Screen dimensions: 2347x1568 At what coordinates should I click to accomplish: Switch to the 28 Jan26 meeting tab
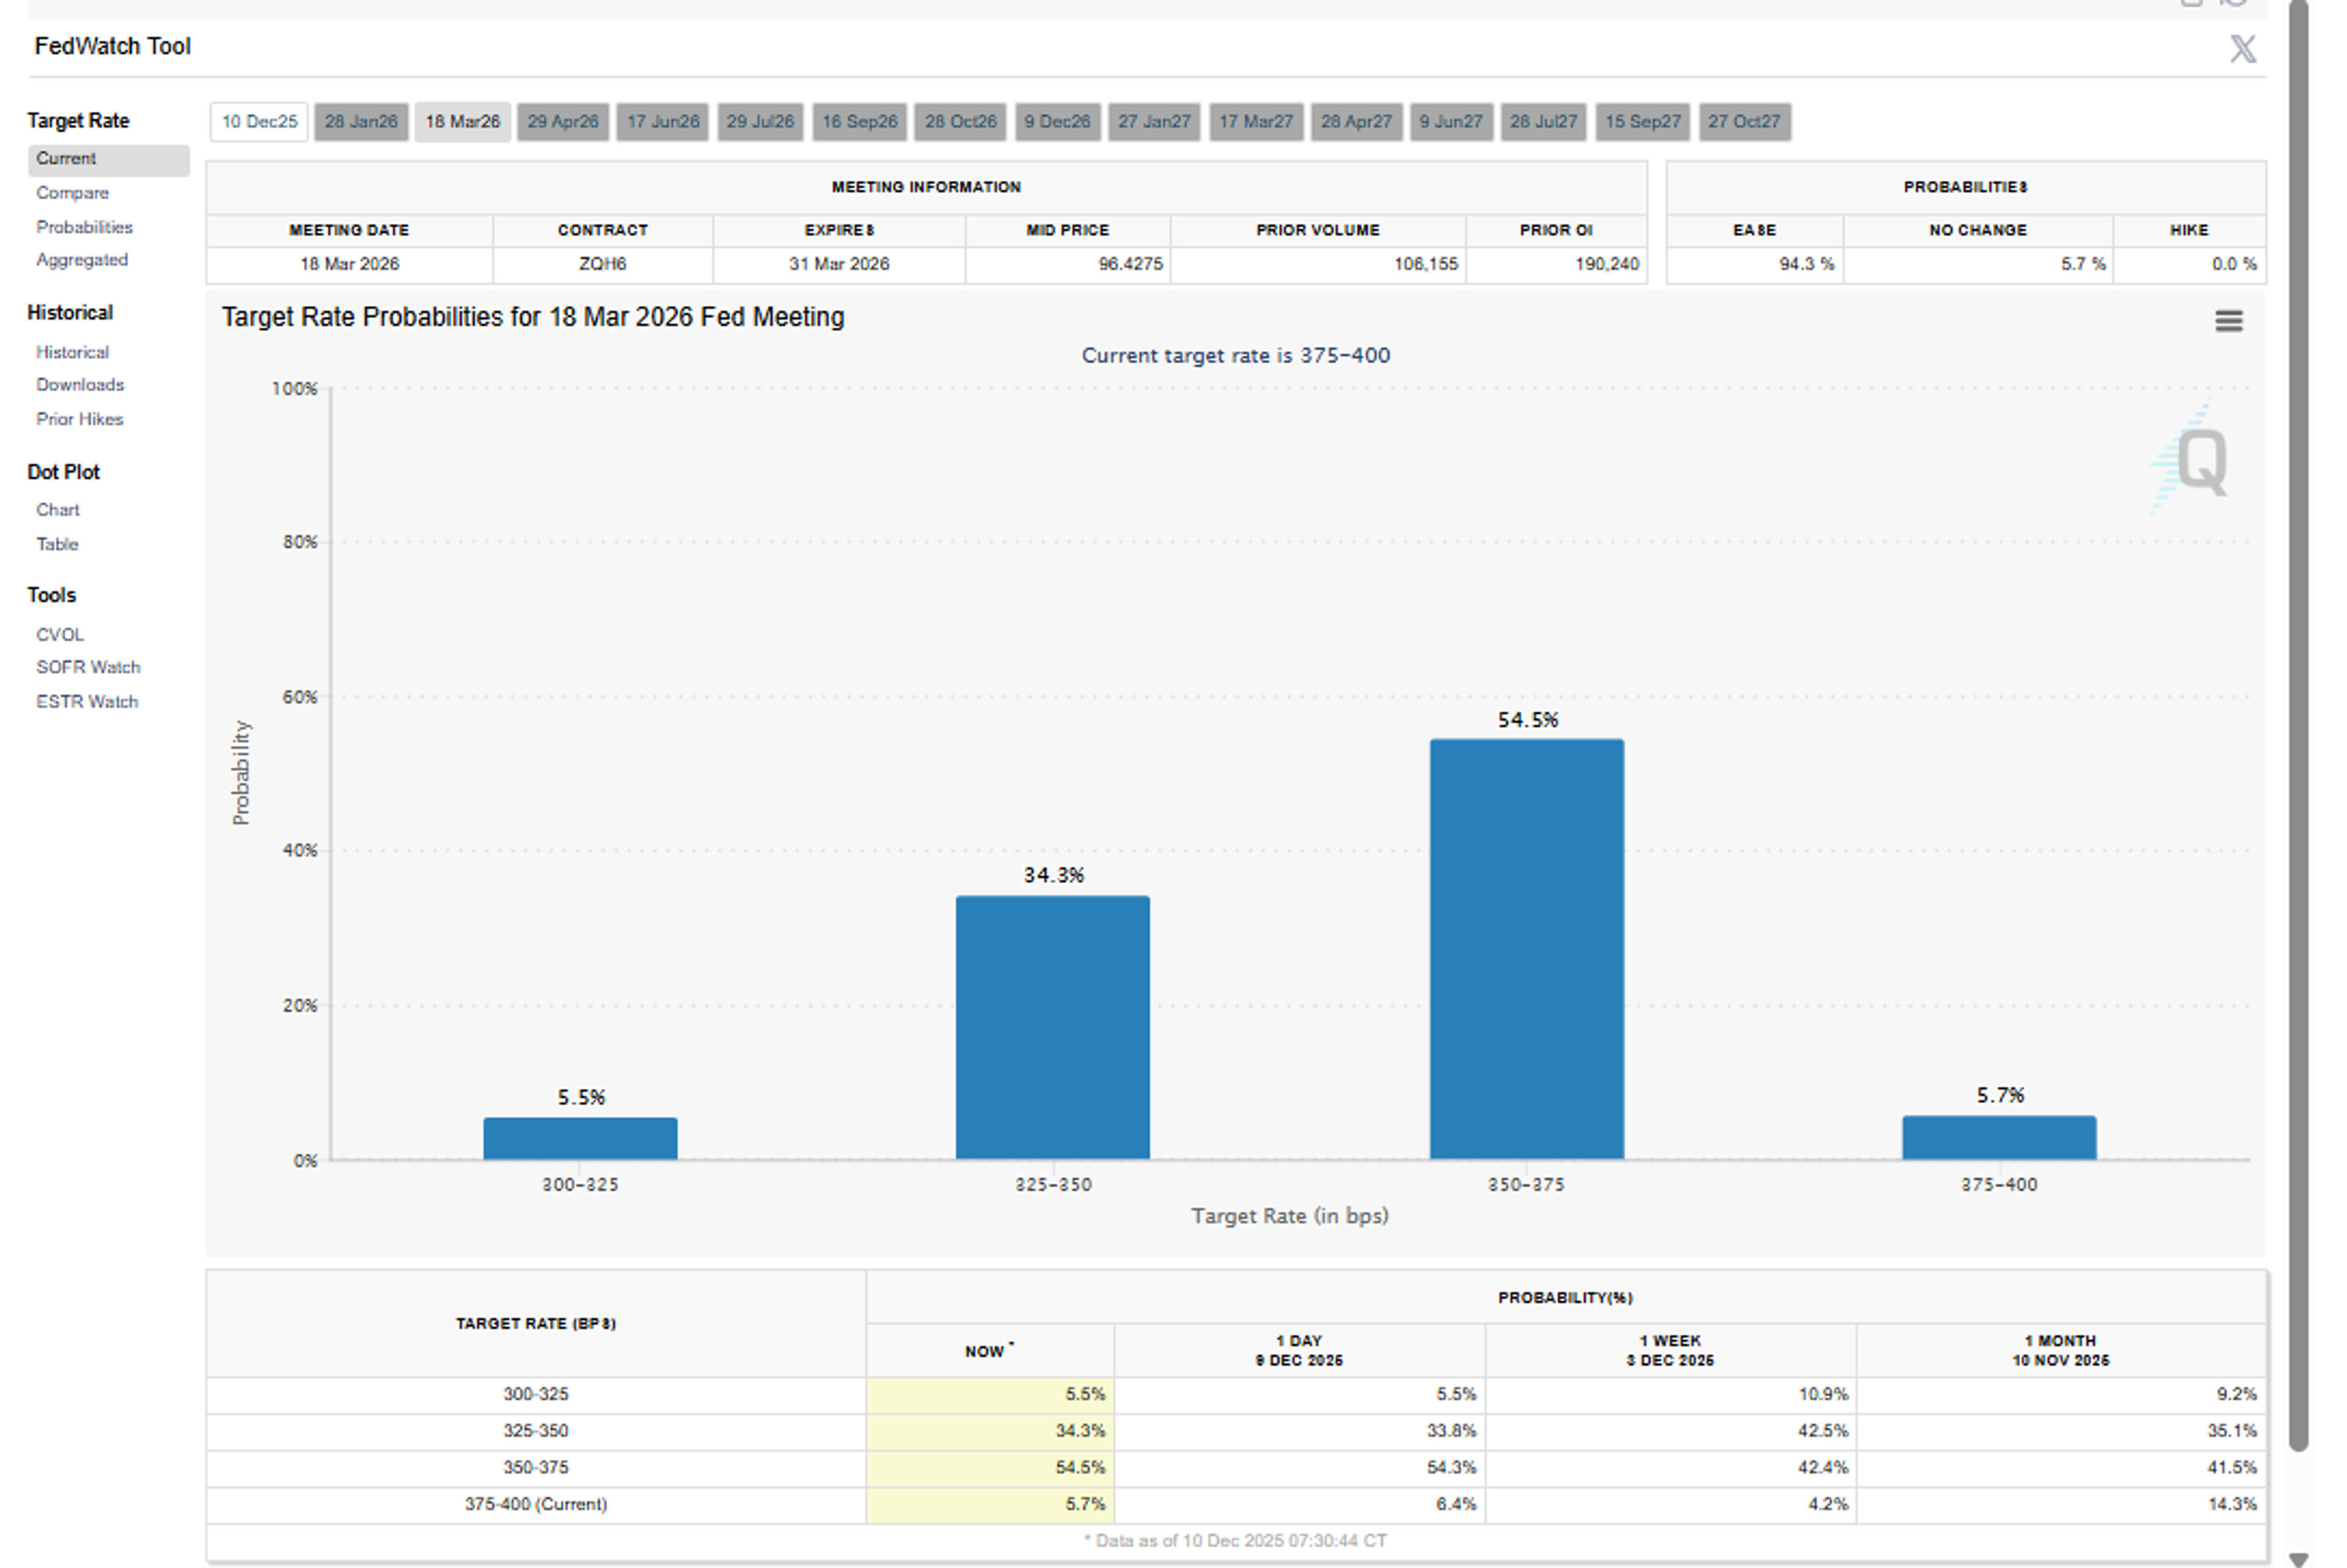[361, 122]
